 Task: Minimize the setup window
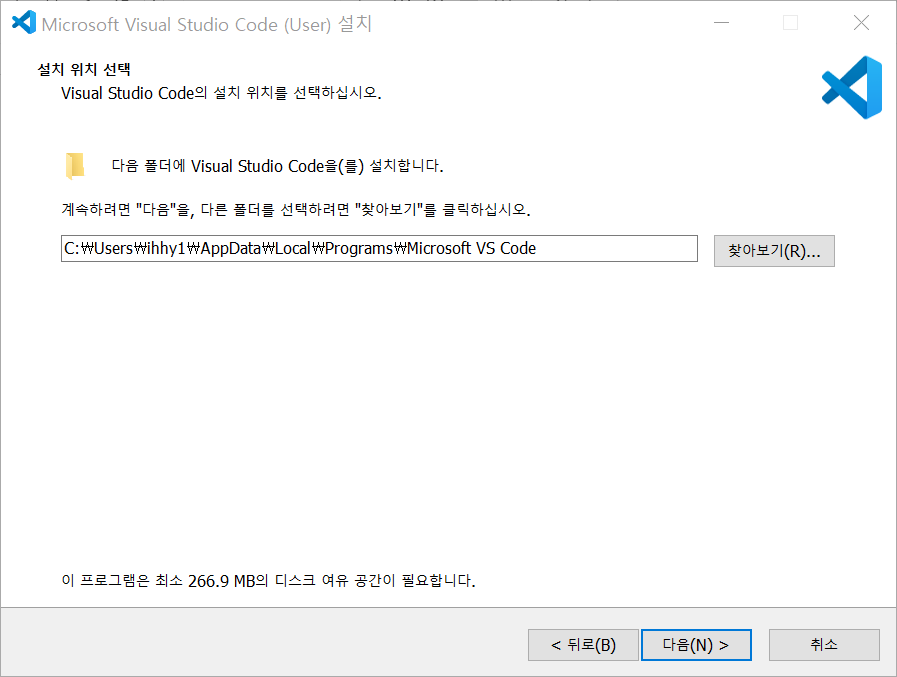point(721,23)
